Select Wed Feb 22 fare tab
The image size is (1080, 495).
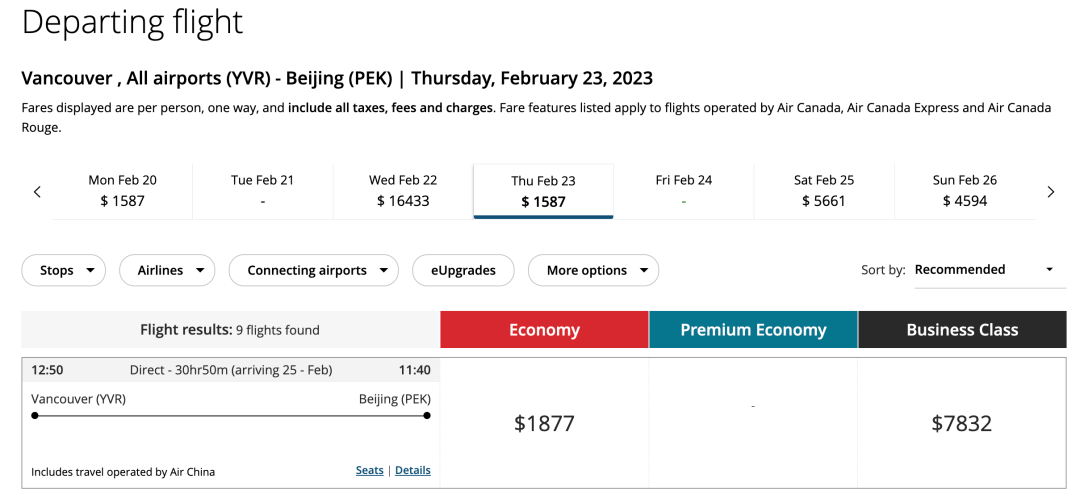click(x=403, y=191)
